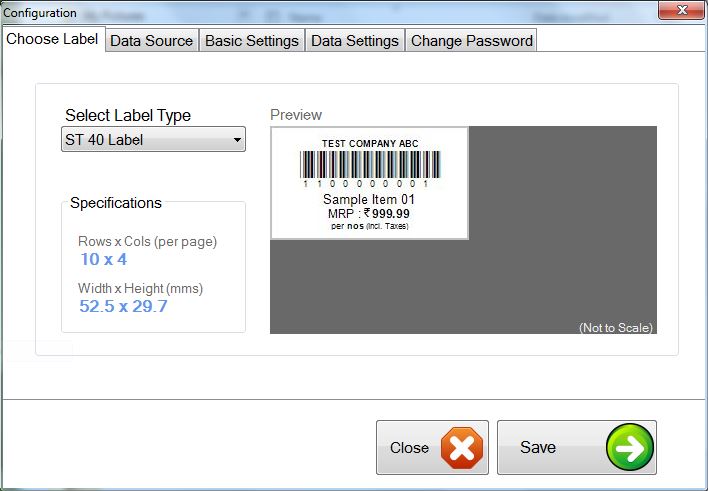Open the Data Source tab
This screenshot has width=708, height=491.
pyautogui.click(x=152, y=41)
